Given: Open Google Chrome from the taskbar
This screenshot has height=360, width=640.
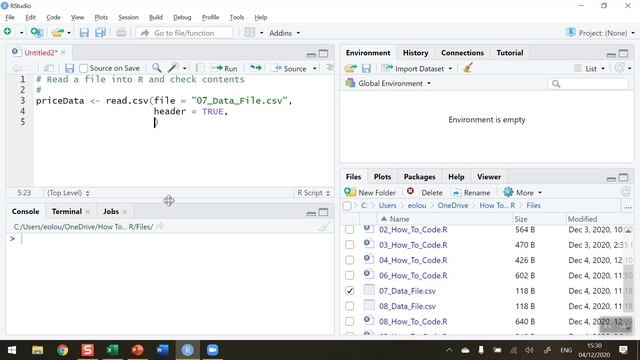Looking at the screenshot, I should coord(62,350).
